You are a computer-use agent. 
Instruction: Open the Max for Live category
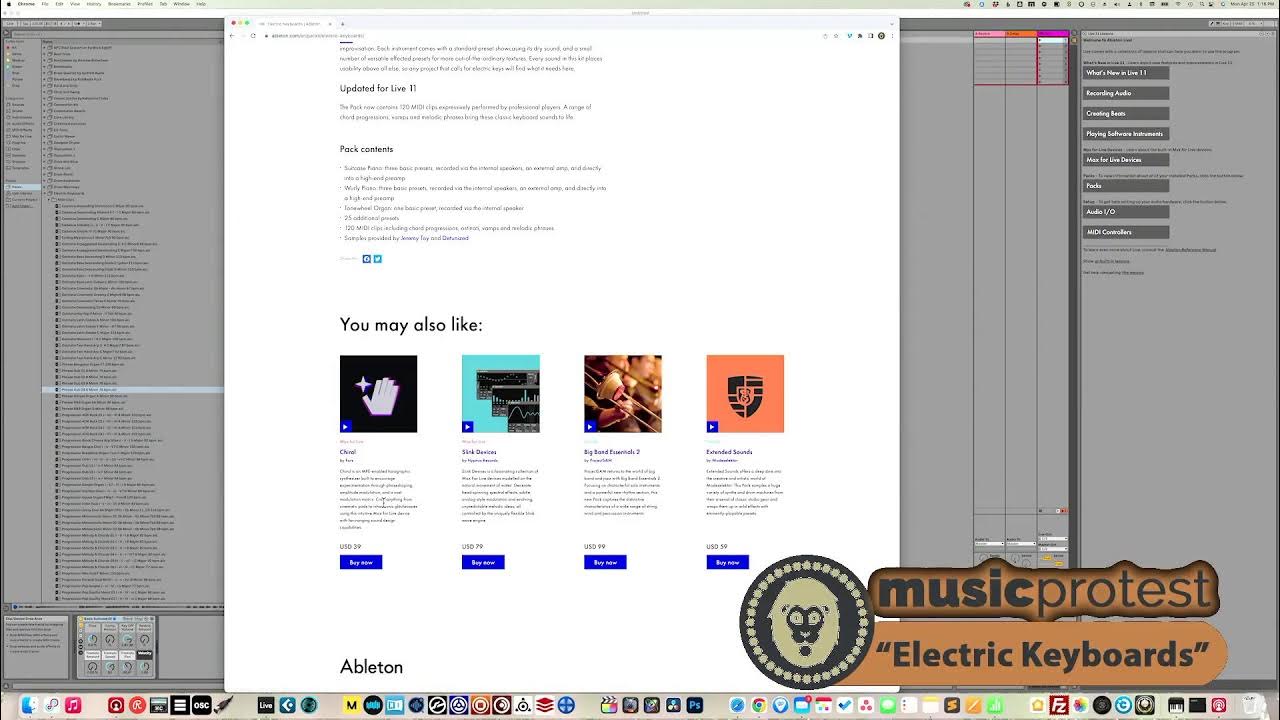click(21, 136)
